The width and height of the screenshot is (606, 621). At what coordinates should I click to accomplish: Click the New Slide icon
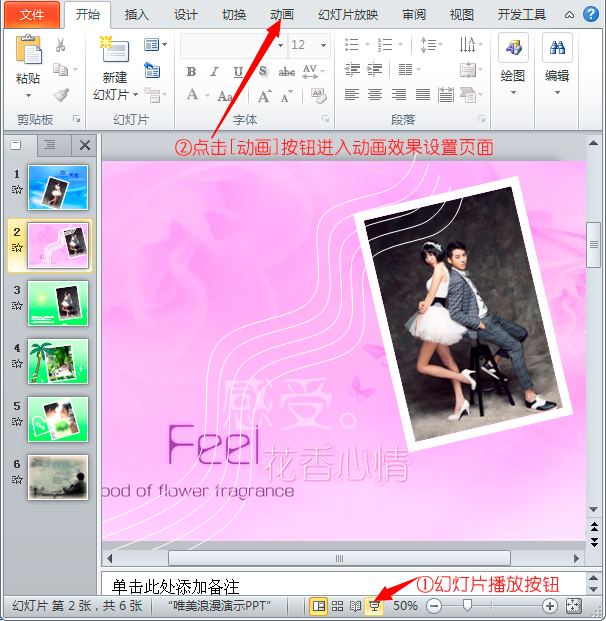pyautogui.click(x=114, y=49)
